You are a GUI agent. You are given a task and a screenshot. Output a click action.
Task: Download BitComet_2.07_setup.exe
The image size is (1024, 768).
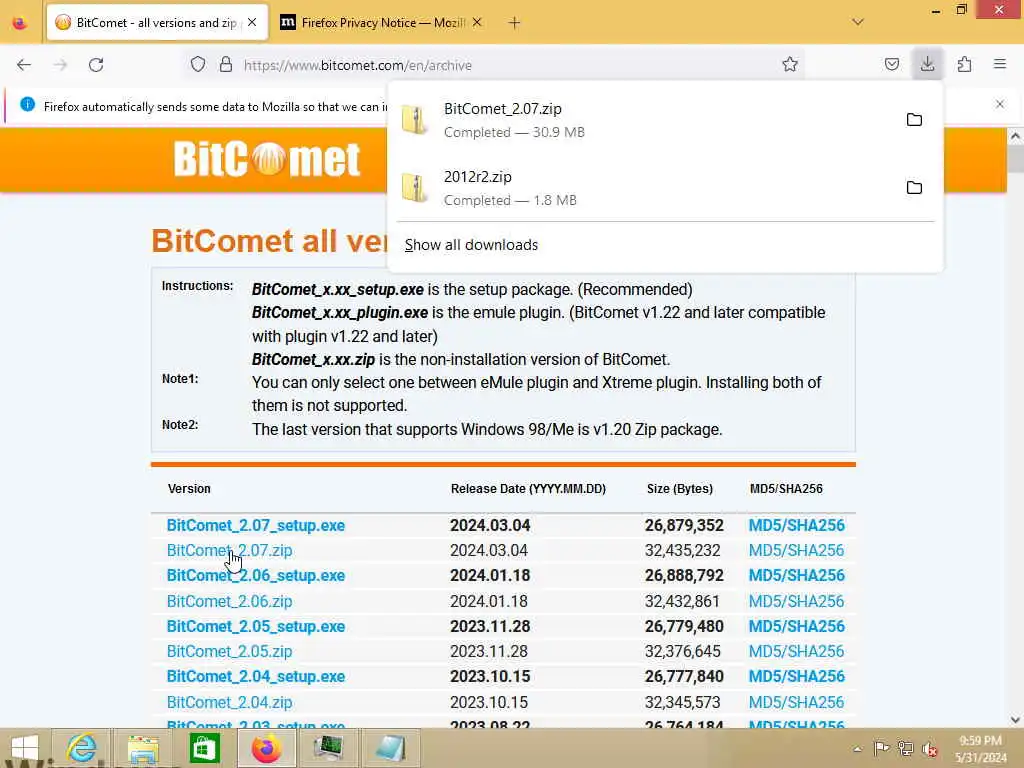click(x=255, y=525)
